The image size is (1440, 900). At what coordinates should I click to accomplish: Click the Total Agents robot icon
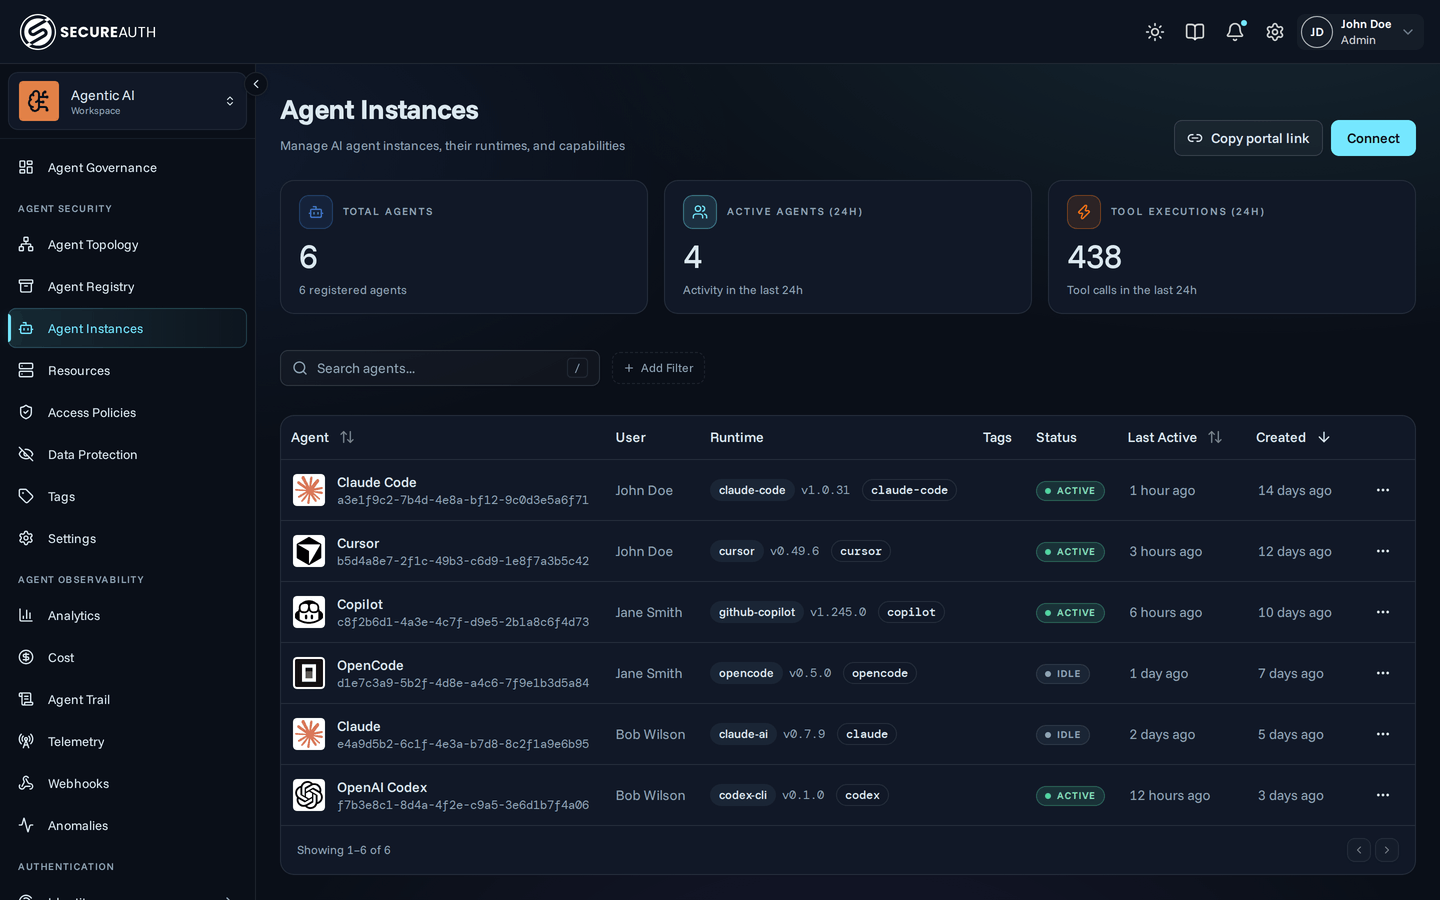tap(316, 212)
